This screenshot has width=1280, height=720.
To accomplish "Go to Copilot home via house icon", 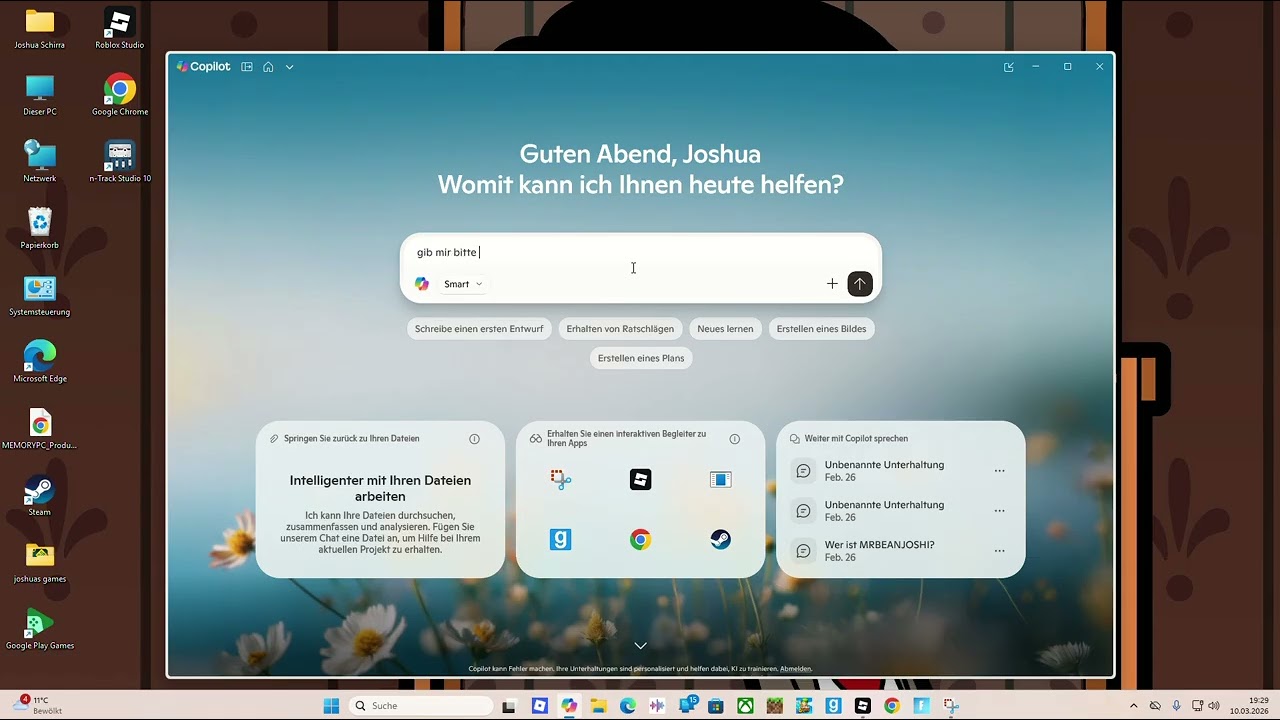I will pos(268,67).
